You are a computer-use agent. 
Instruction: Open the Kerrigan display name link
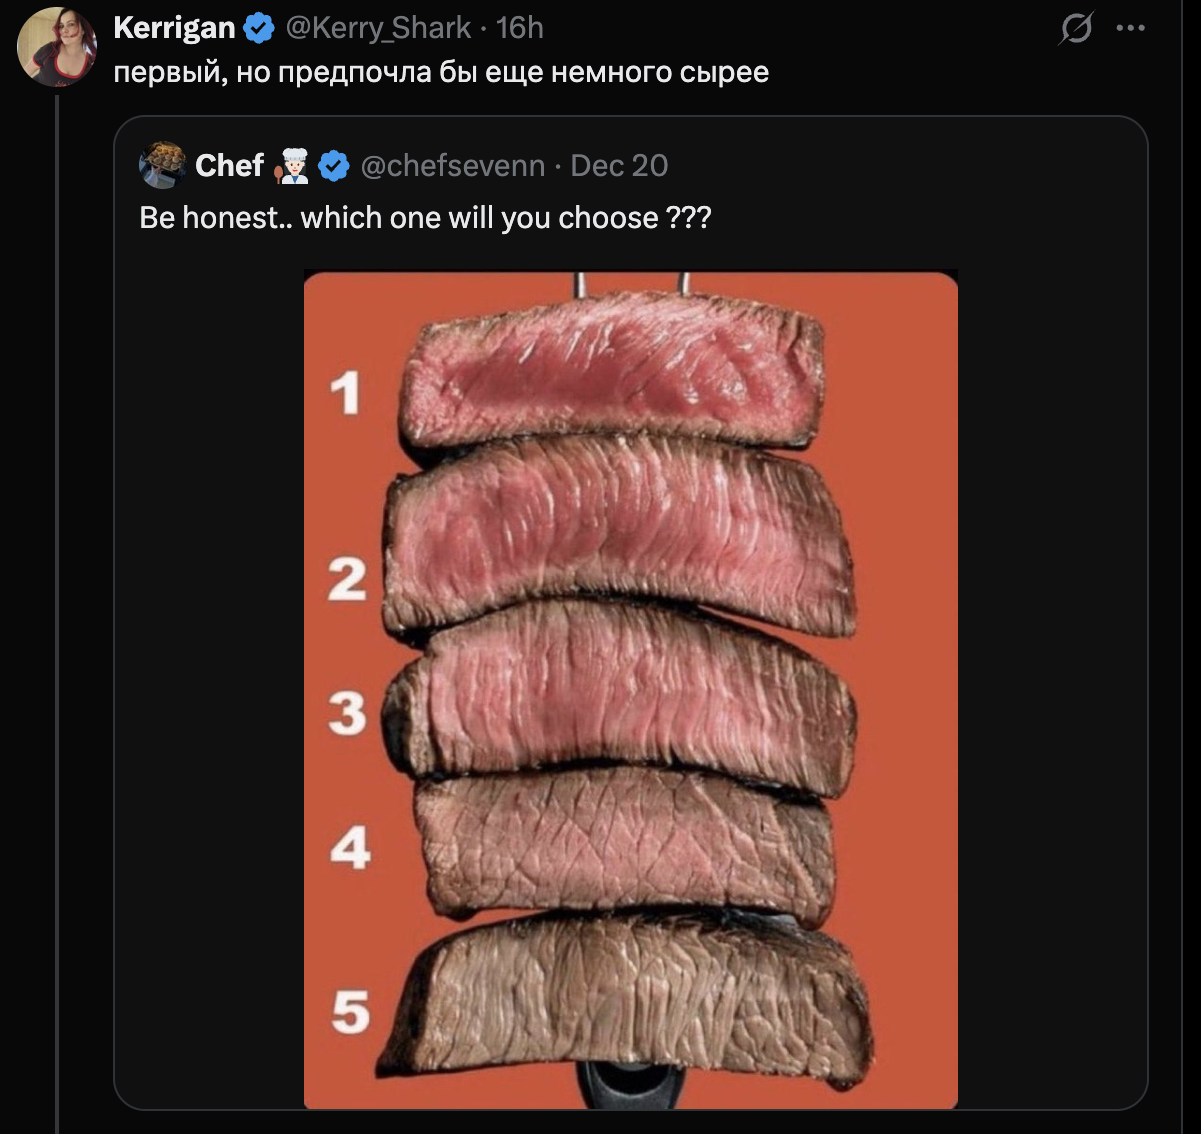[174, 28]
